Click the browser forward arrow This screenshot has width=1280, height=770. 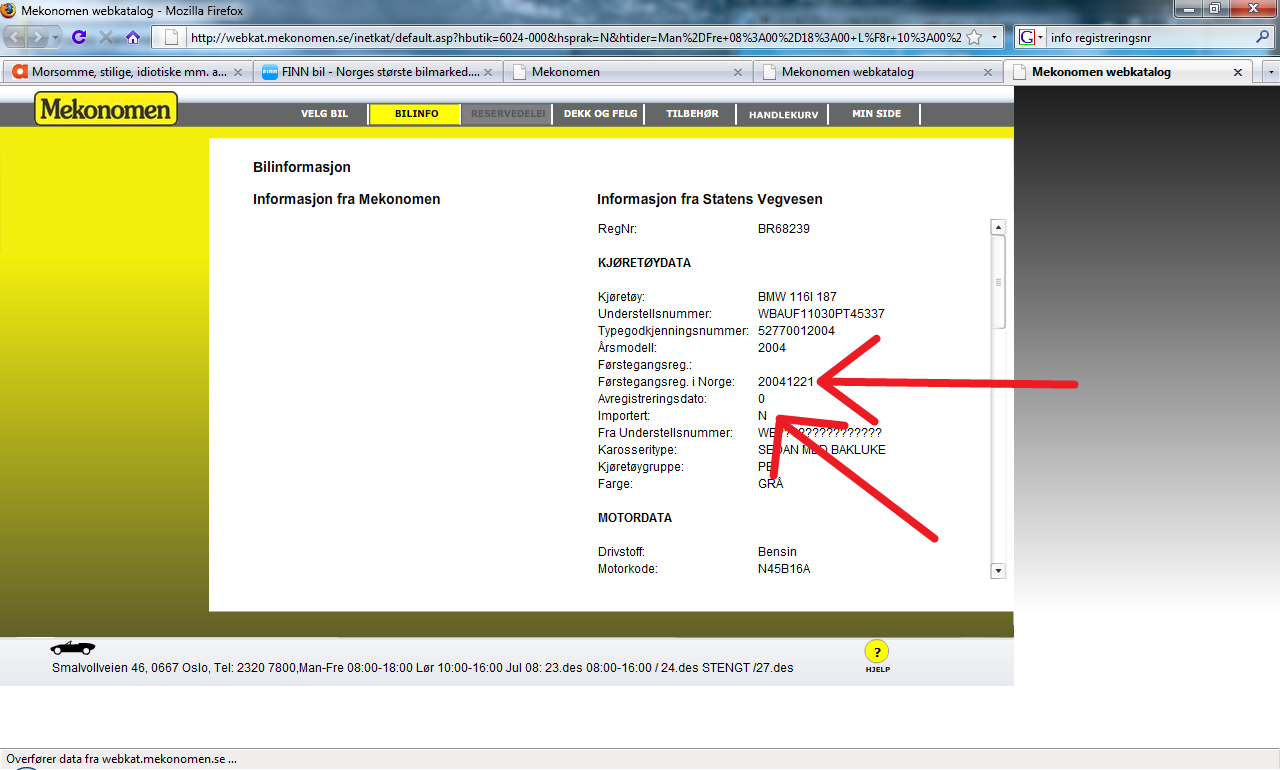[x=38, y=37]
